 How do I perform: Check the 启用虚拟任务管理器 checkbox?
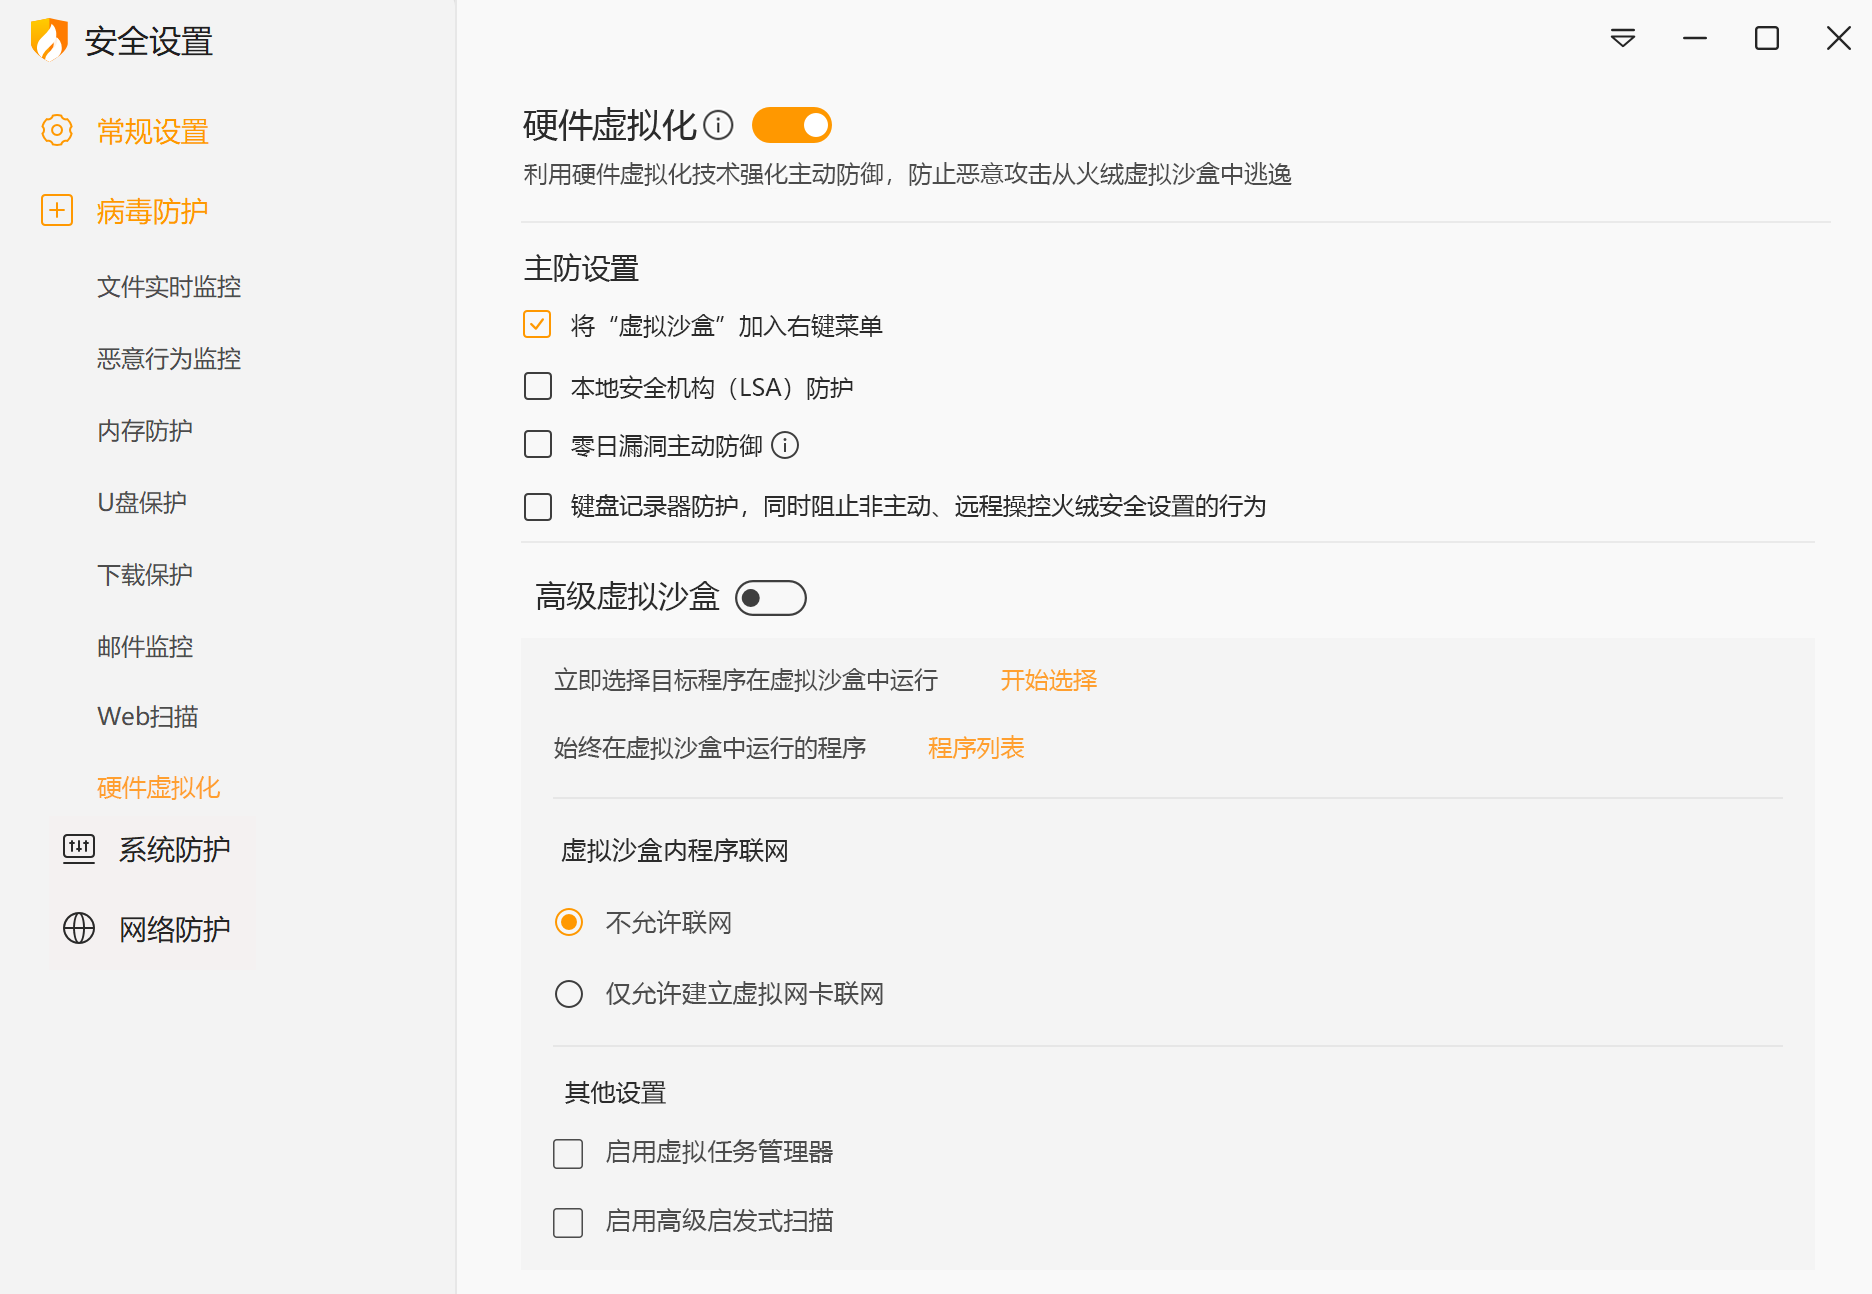(568, 1153)
